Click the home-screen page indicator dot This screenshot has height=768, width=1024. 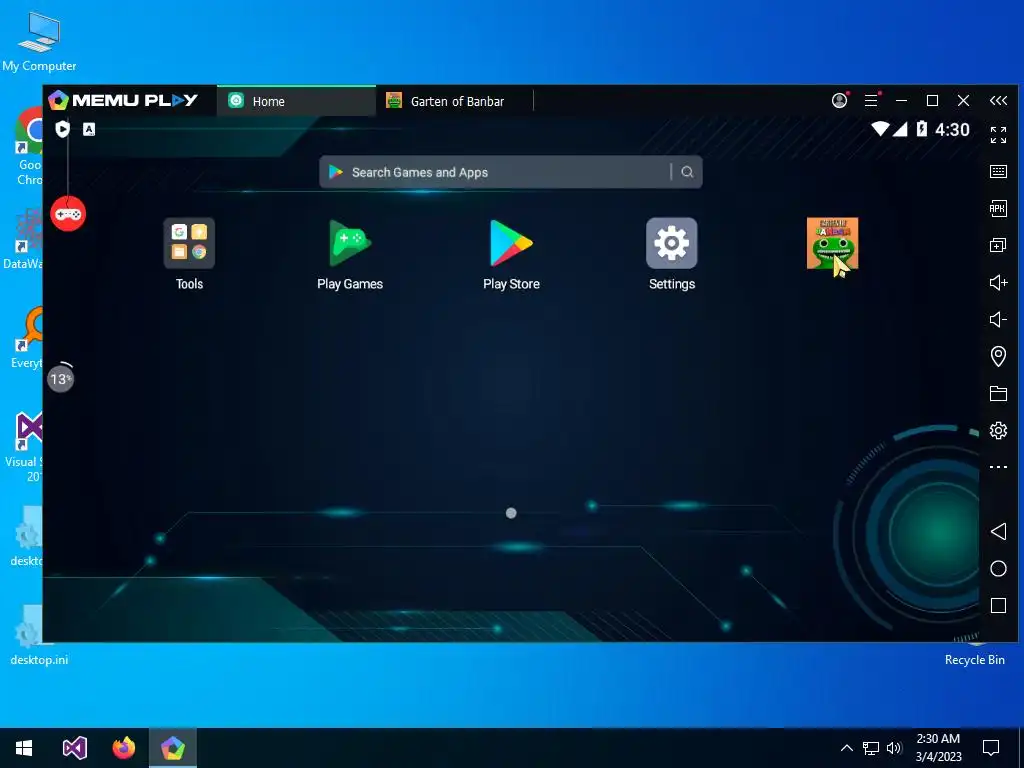[x=511, y=513]
